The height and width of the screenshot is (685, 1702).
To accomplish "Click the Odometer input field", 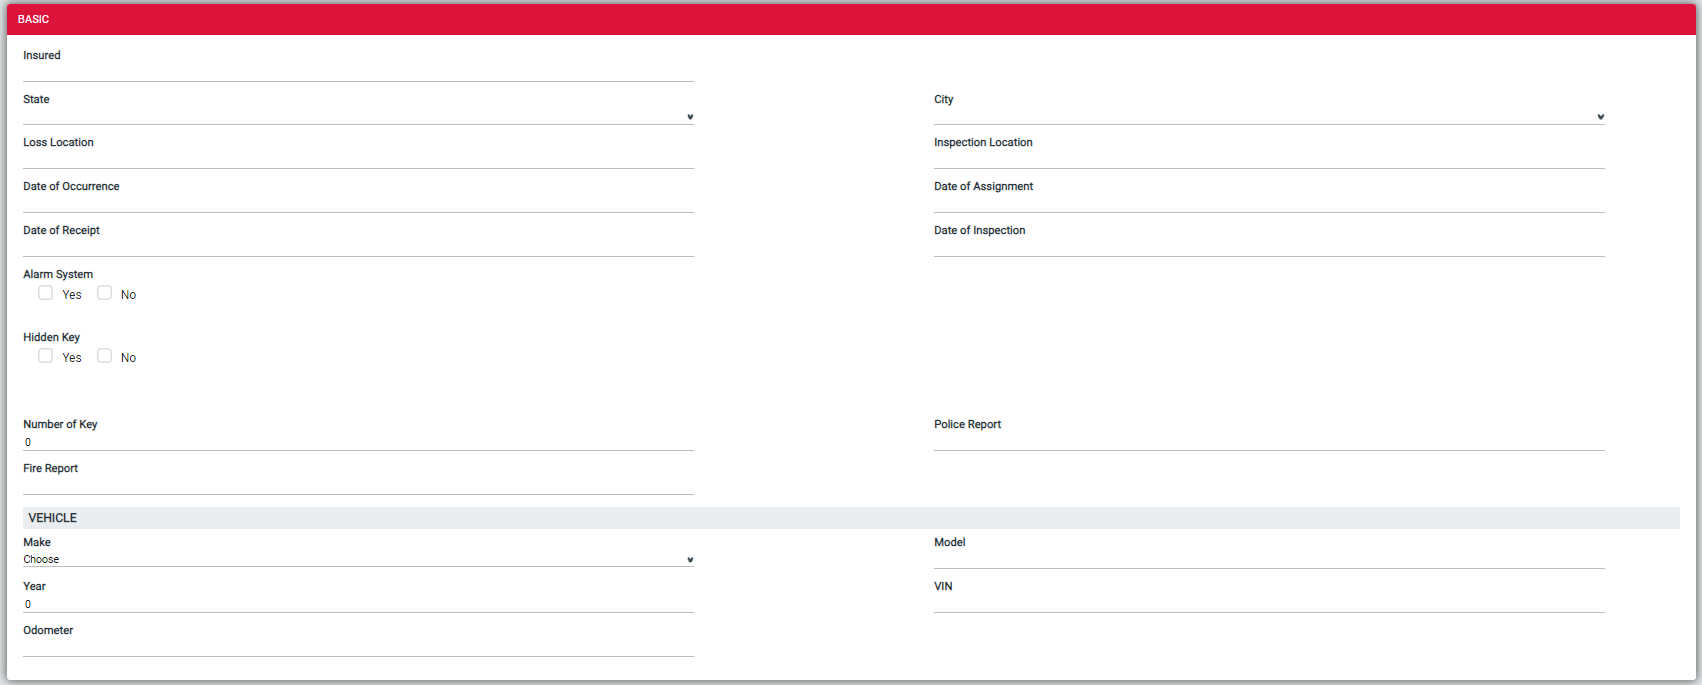I will 358,647.
